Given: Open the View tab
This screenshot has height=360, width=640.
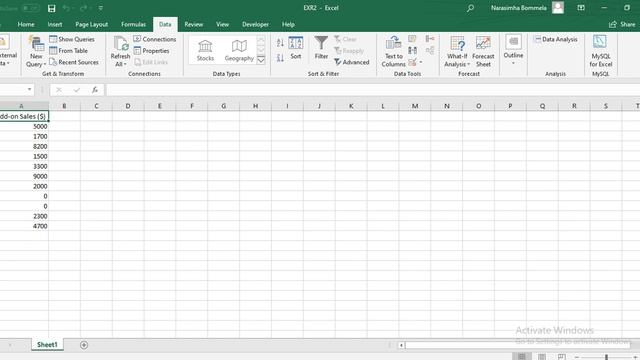Looking at the screenshot, I should [222, 24].
